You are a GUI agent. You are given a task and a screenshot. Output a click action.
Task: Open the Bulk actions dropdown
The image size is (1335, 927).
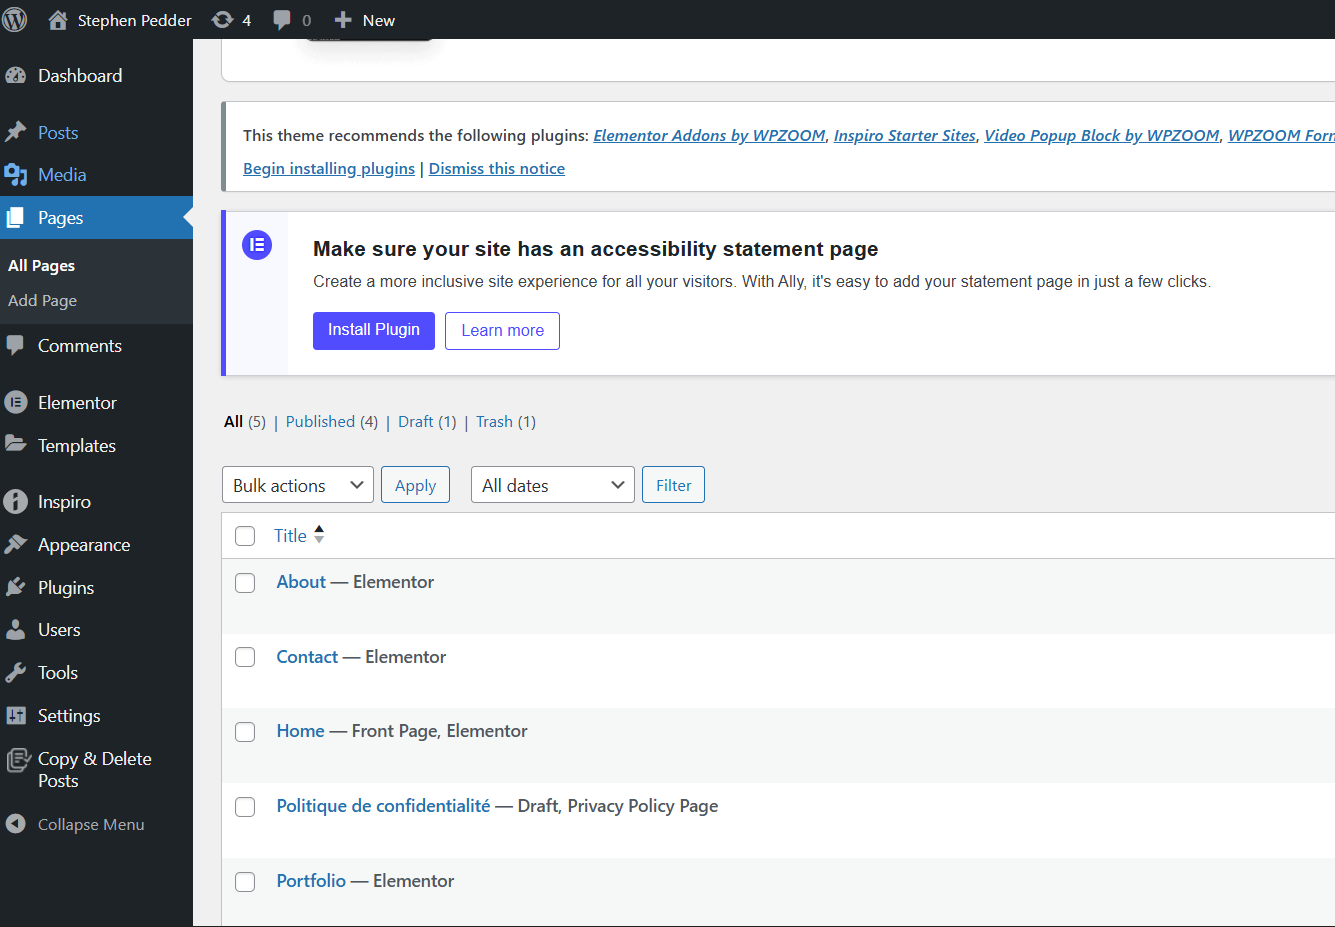pos(297,485)
